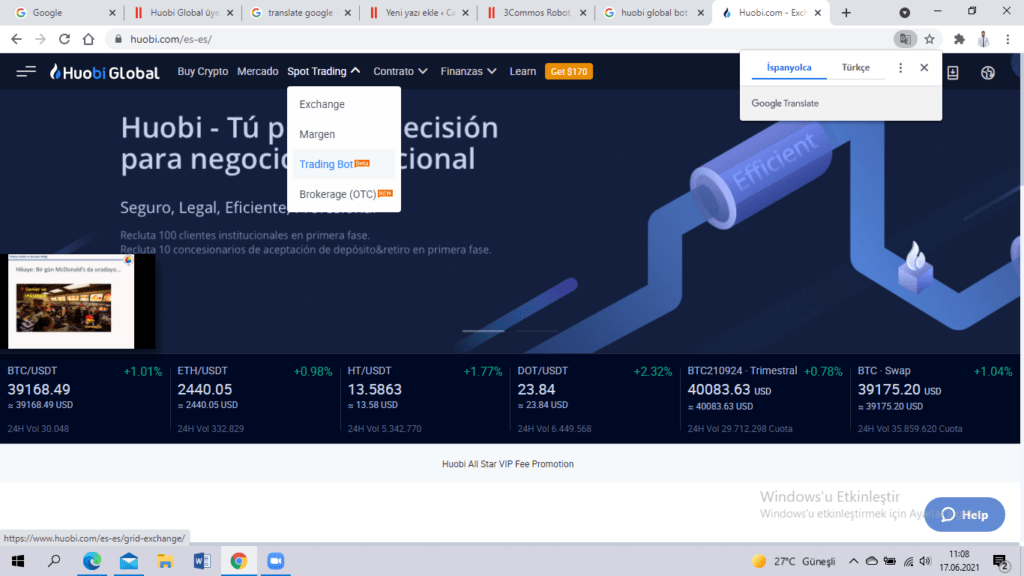Click the Mercado nav link
The image size is (1024, 576).
tap(257, 71)
